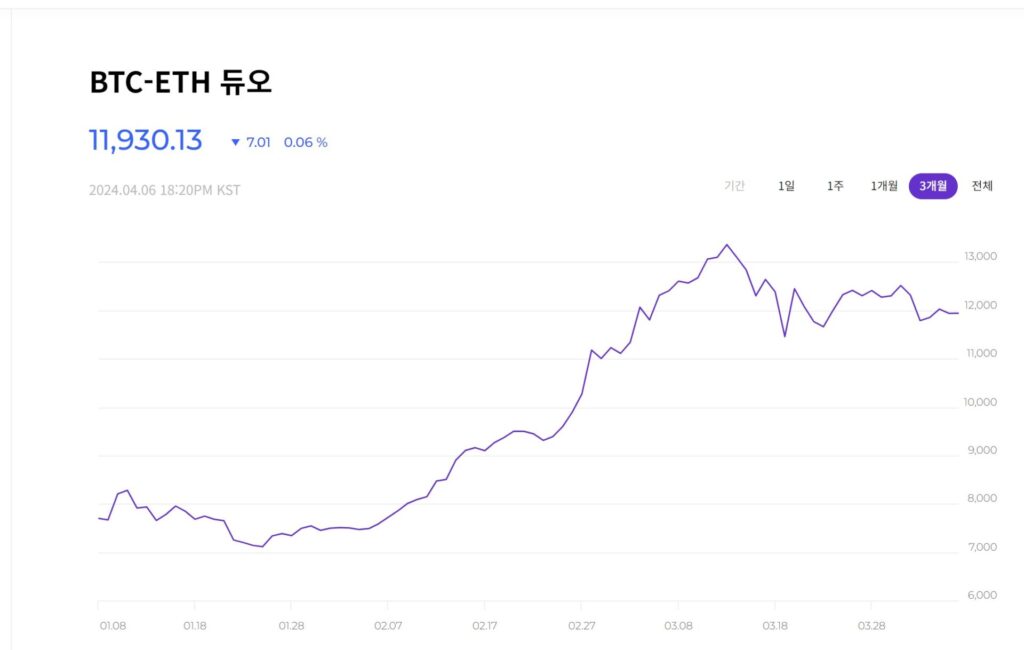
Task: Click the blue down-triangle price change icon
Action: point(235,142)
